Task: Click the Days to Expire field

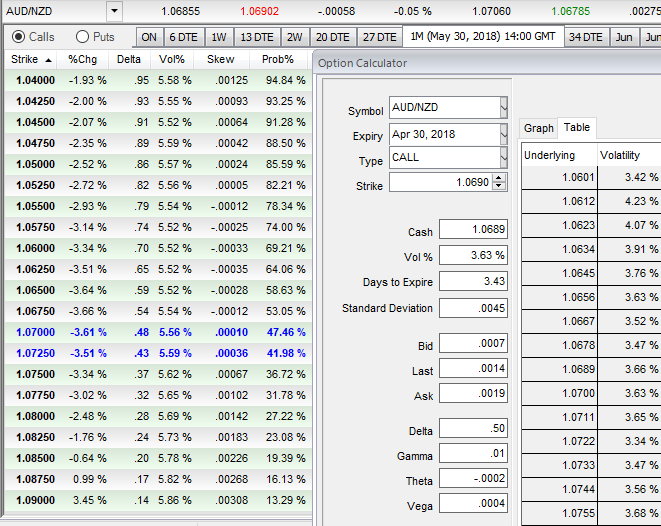Action: (x=473, y=282)
